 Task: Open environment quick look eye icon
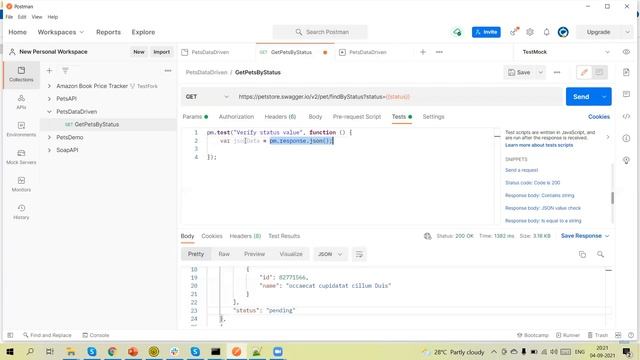tap(626, 52)
